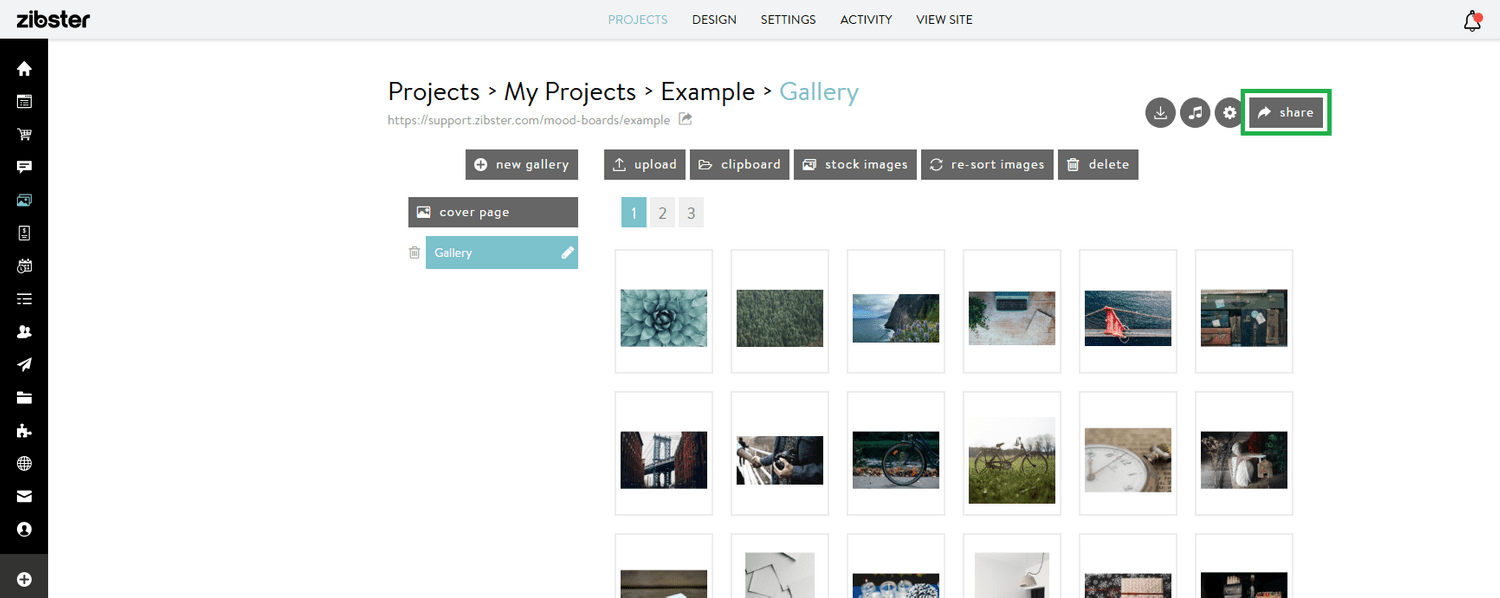The image size is (1500, 598).
Task: Open the website pages icon below Home
Action: point(24,102)
